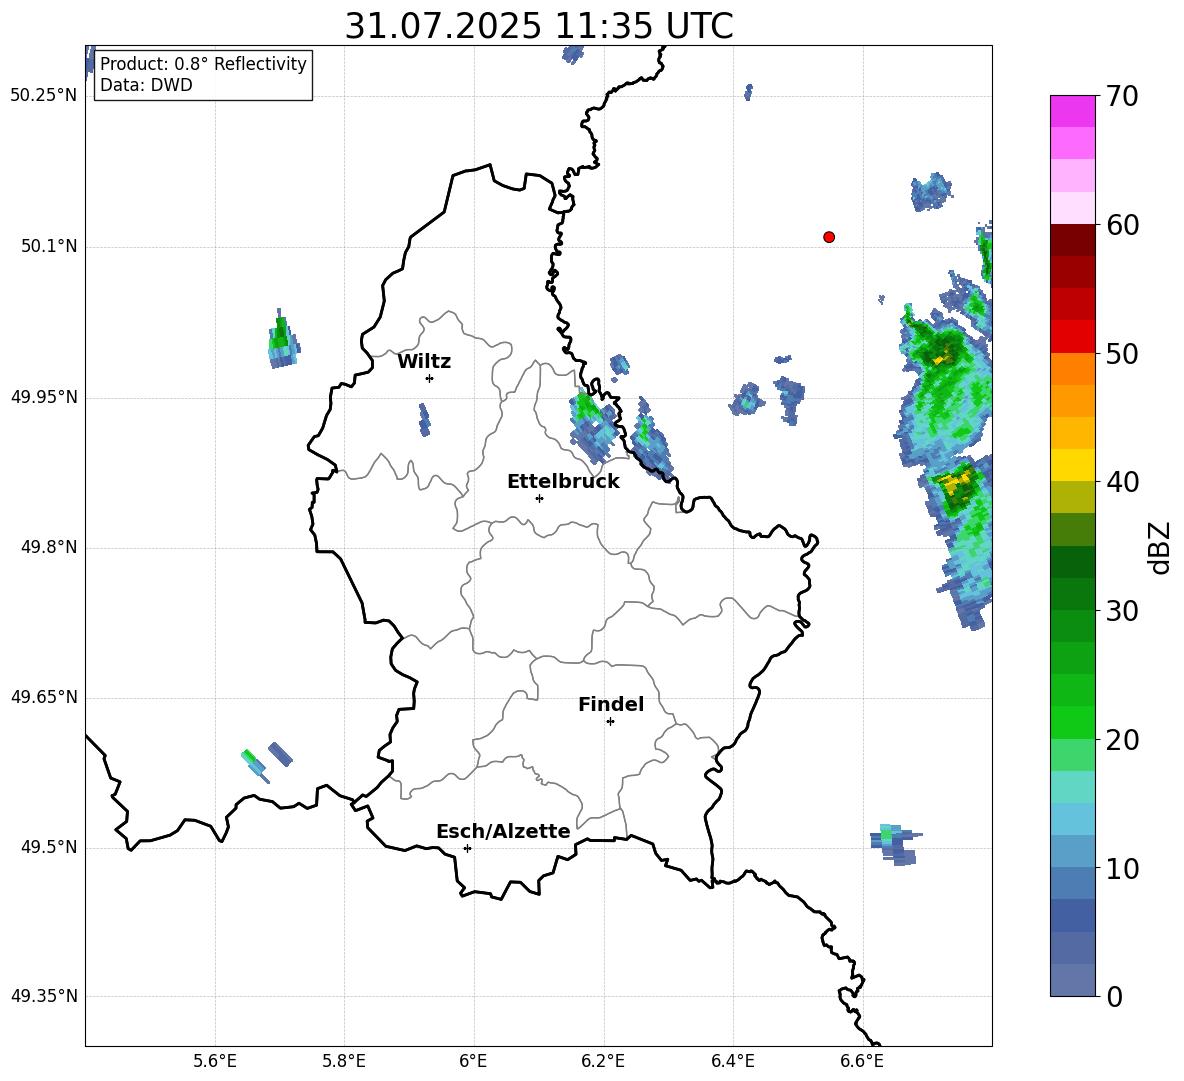
Task: Click the 49.5°N latitude label
Action: pyautogui.click(x=49, y=848)
